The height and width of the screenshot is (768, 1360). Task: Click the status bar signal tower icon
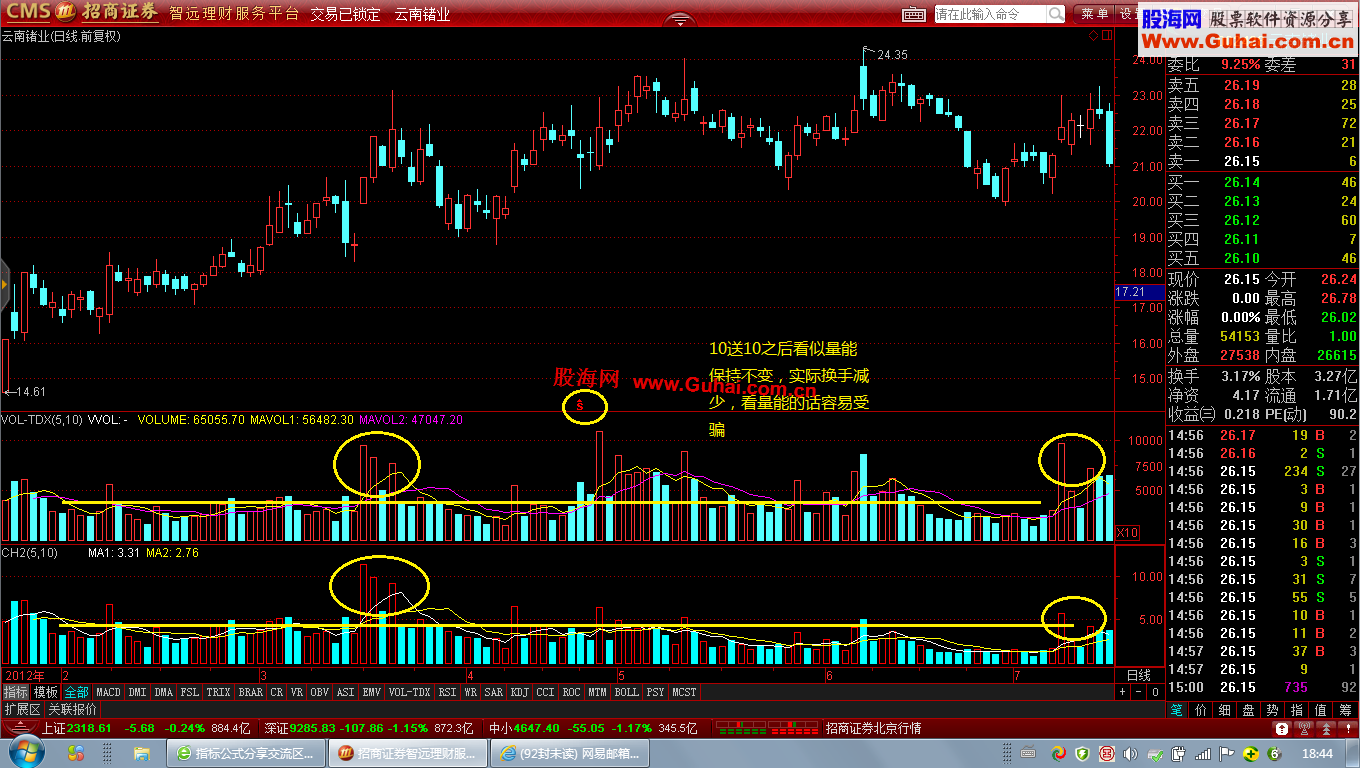coord(1304,729)
